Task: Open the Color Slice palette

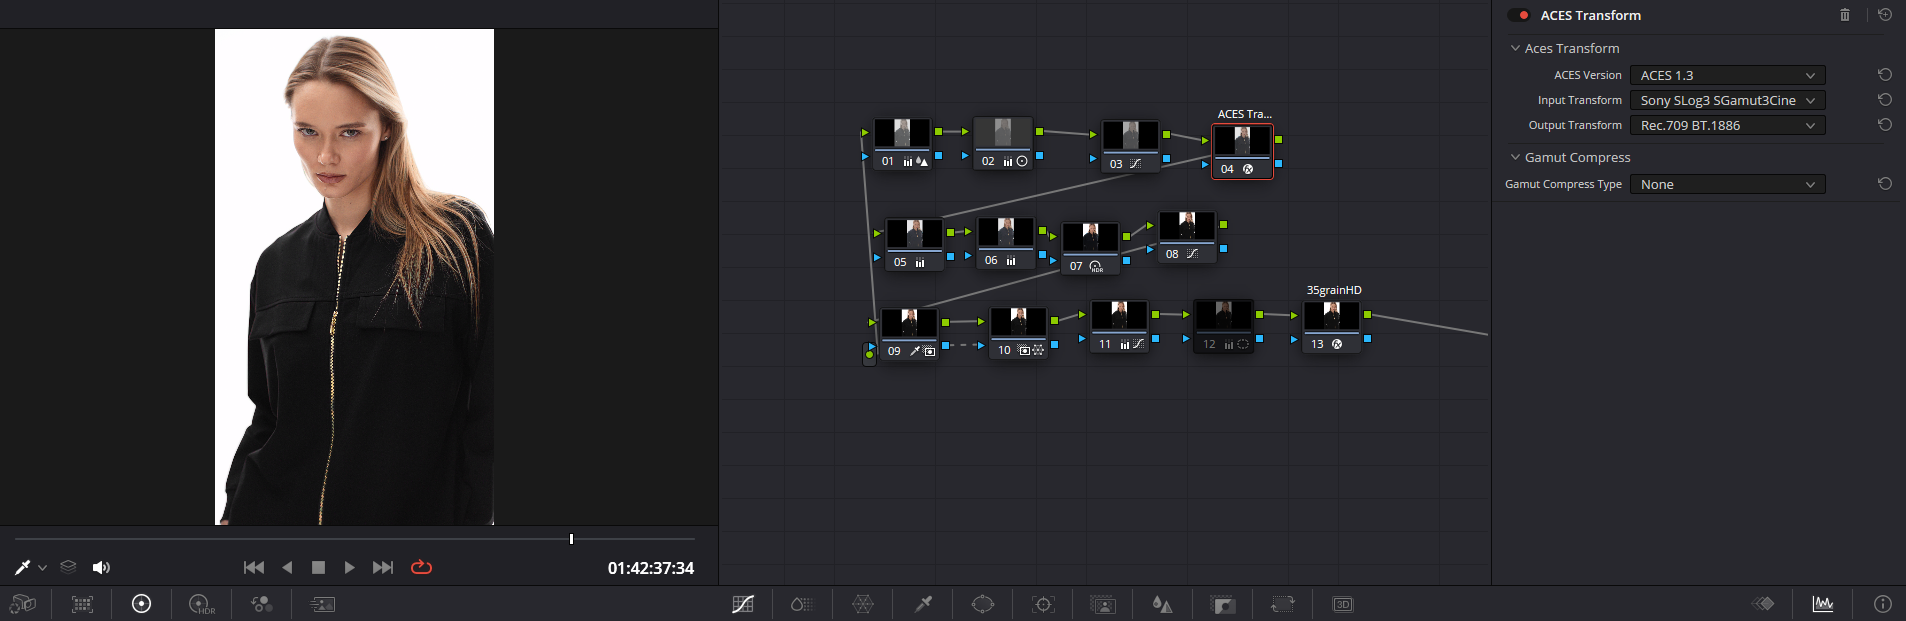Action: point(802,604)
